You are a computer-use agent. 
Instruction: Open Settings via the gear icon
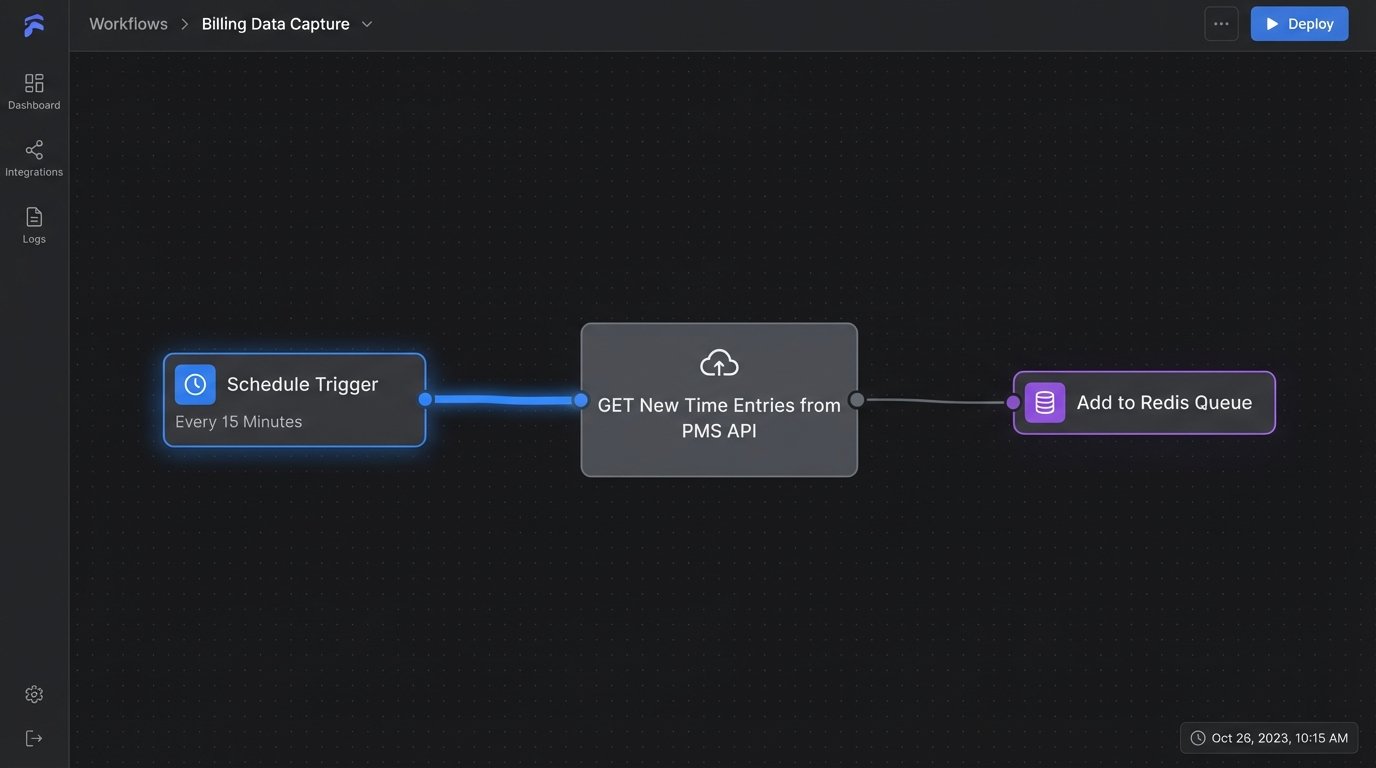tap(33, 693)
